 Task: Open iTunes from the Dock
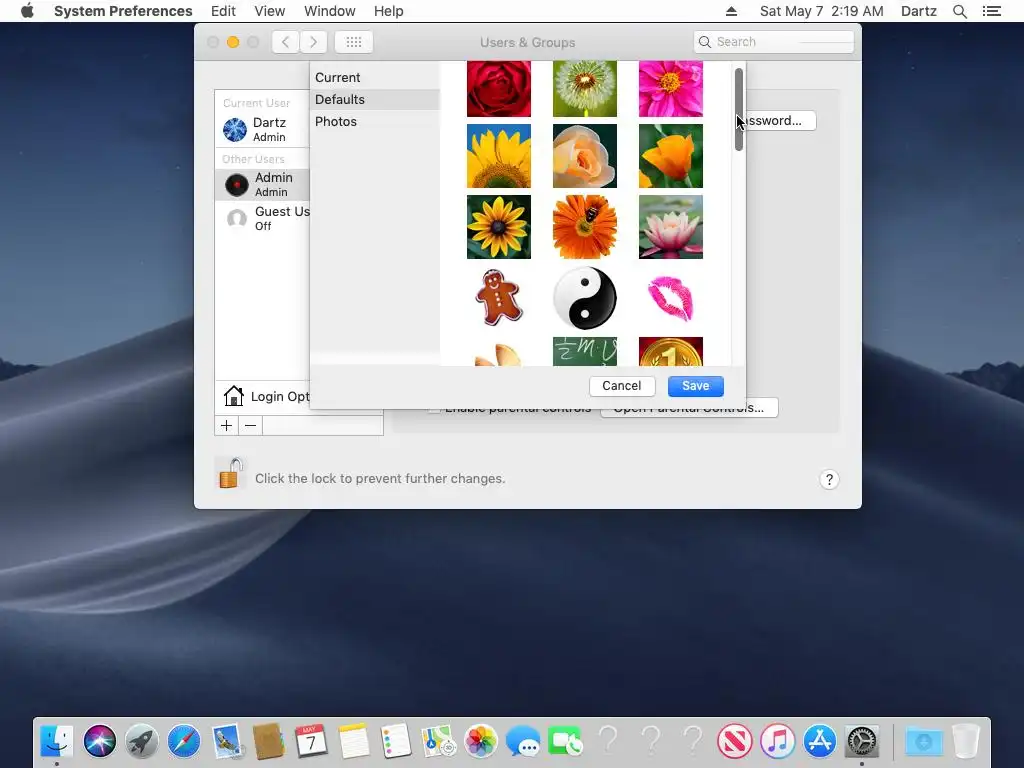pyautogui.click(x=777, y=742)
